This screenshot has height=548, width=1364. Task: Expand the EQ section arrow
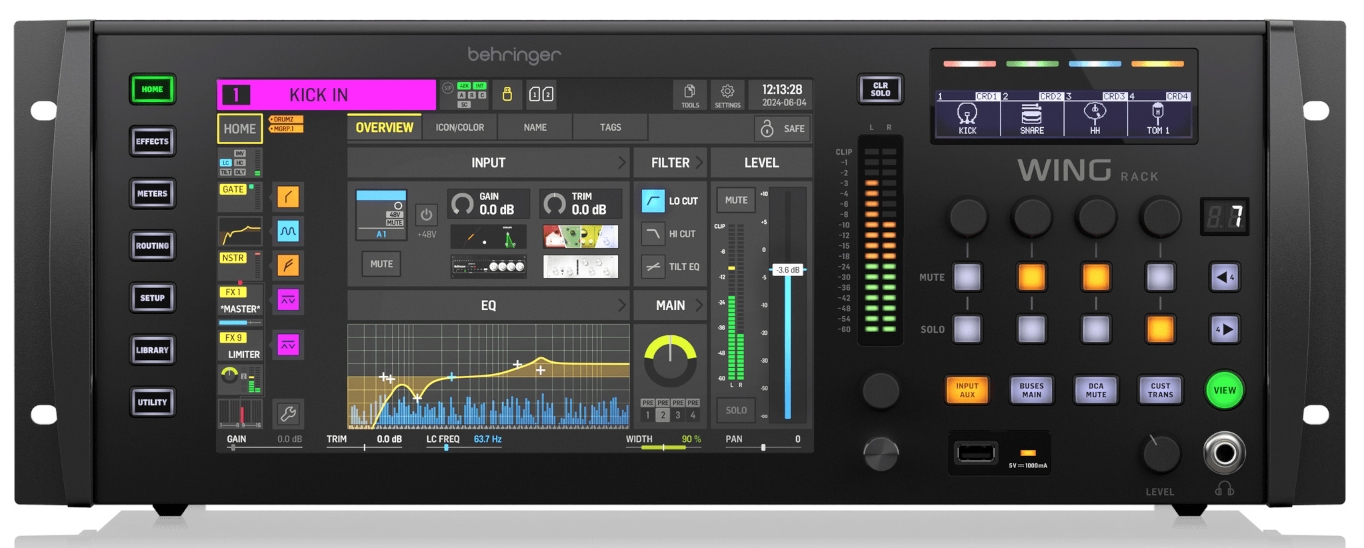point(621,305)
